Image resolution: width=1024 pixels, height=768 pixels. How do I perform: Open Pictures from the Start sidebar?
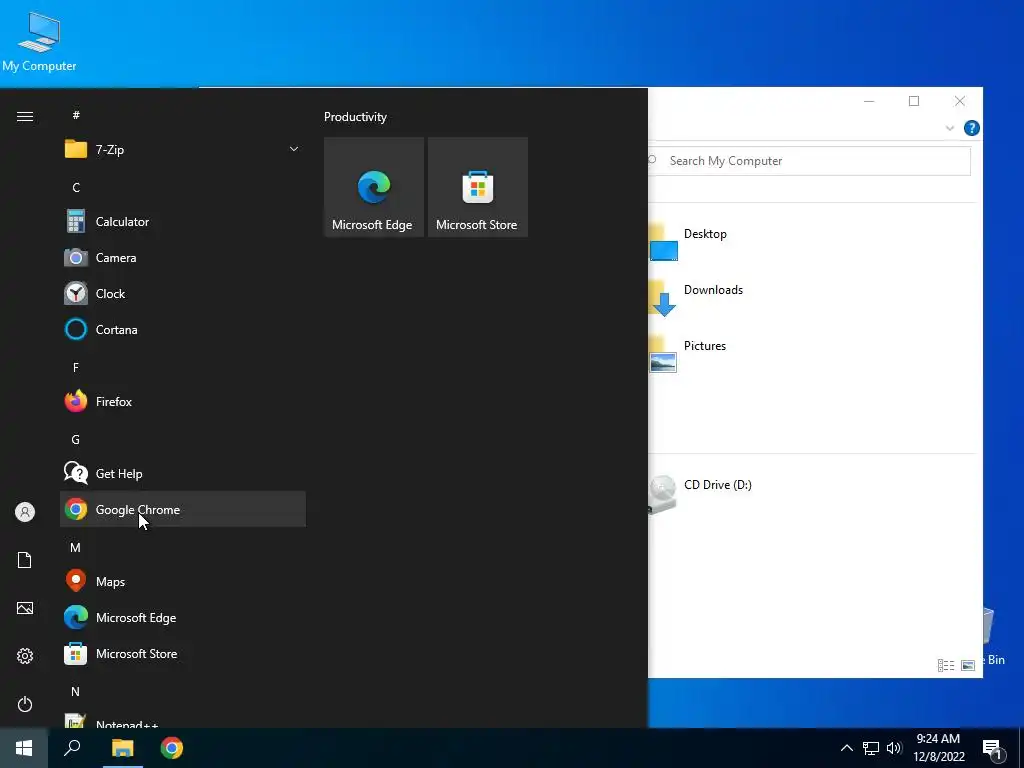[25, 608]
